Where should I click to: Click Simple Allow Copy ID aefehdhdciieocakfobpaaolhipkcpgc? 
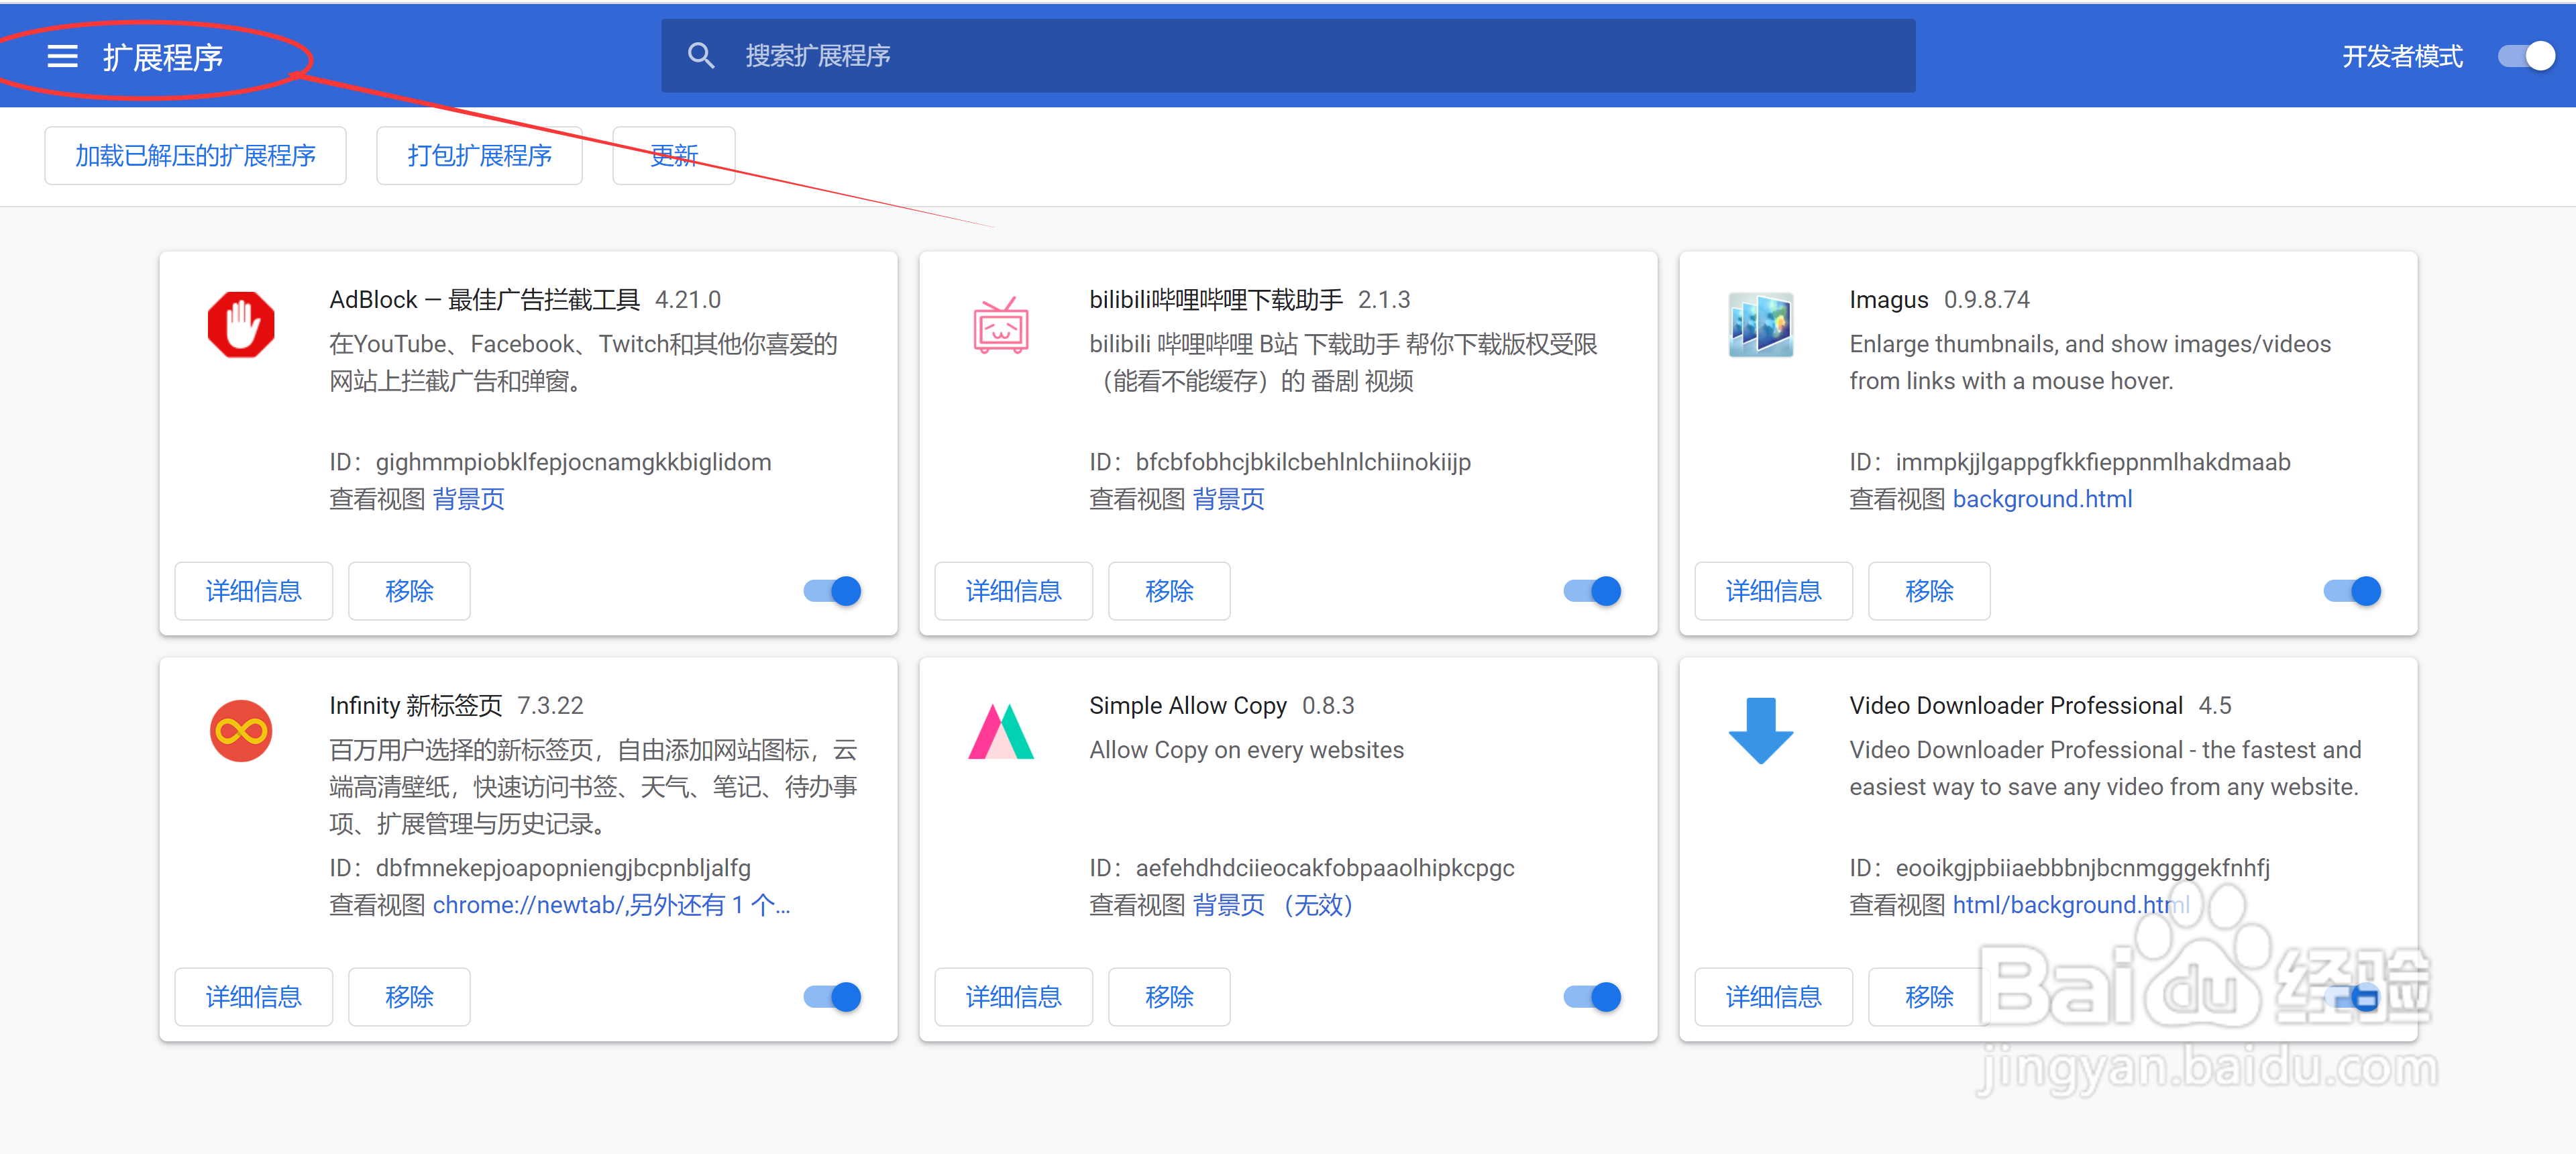click(x=1325, y=868)
